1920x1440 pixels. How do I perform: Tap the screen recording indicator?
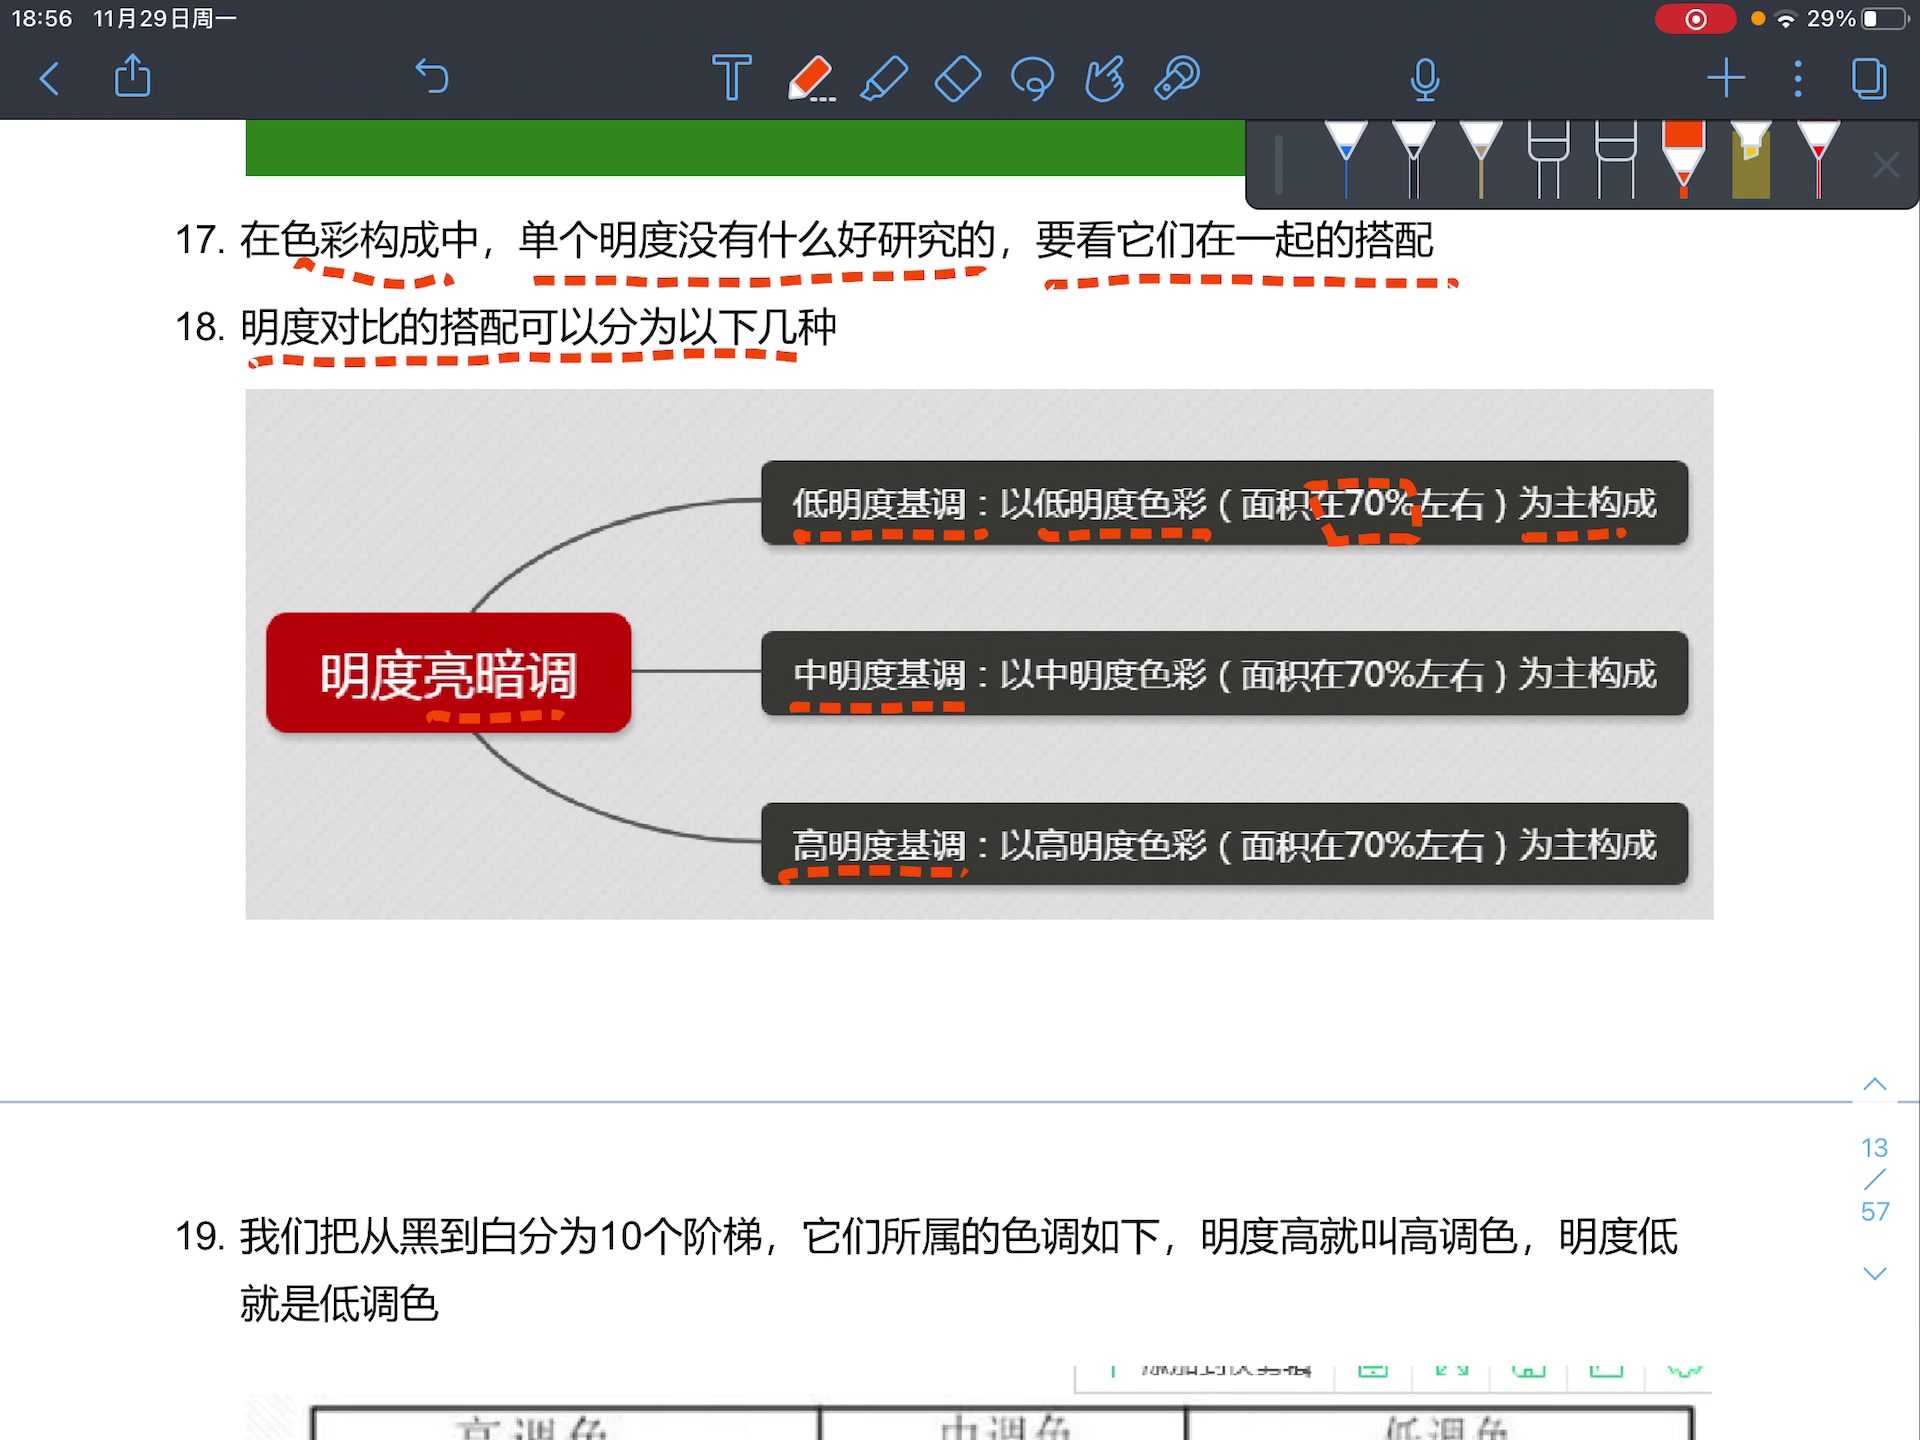[1696, 19]
